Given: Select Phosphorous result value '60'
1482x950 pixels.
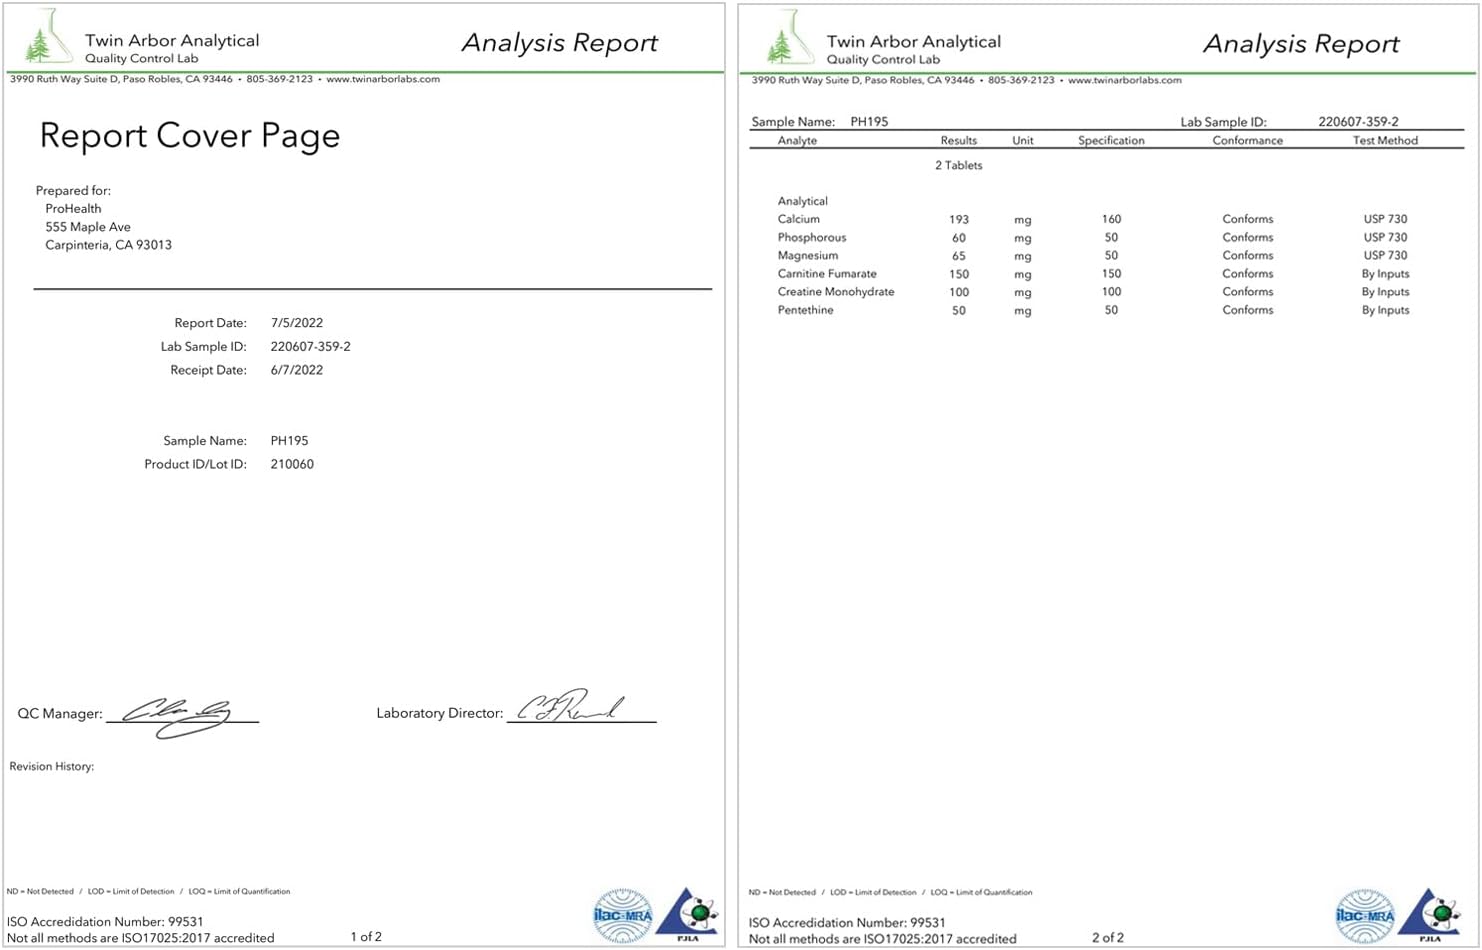Looking at the screenshot, I should (x=959, y=238).
